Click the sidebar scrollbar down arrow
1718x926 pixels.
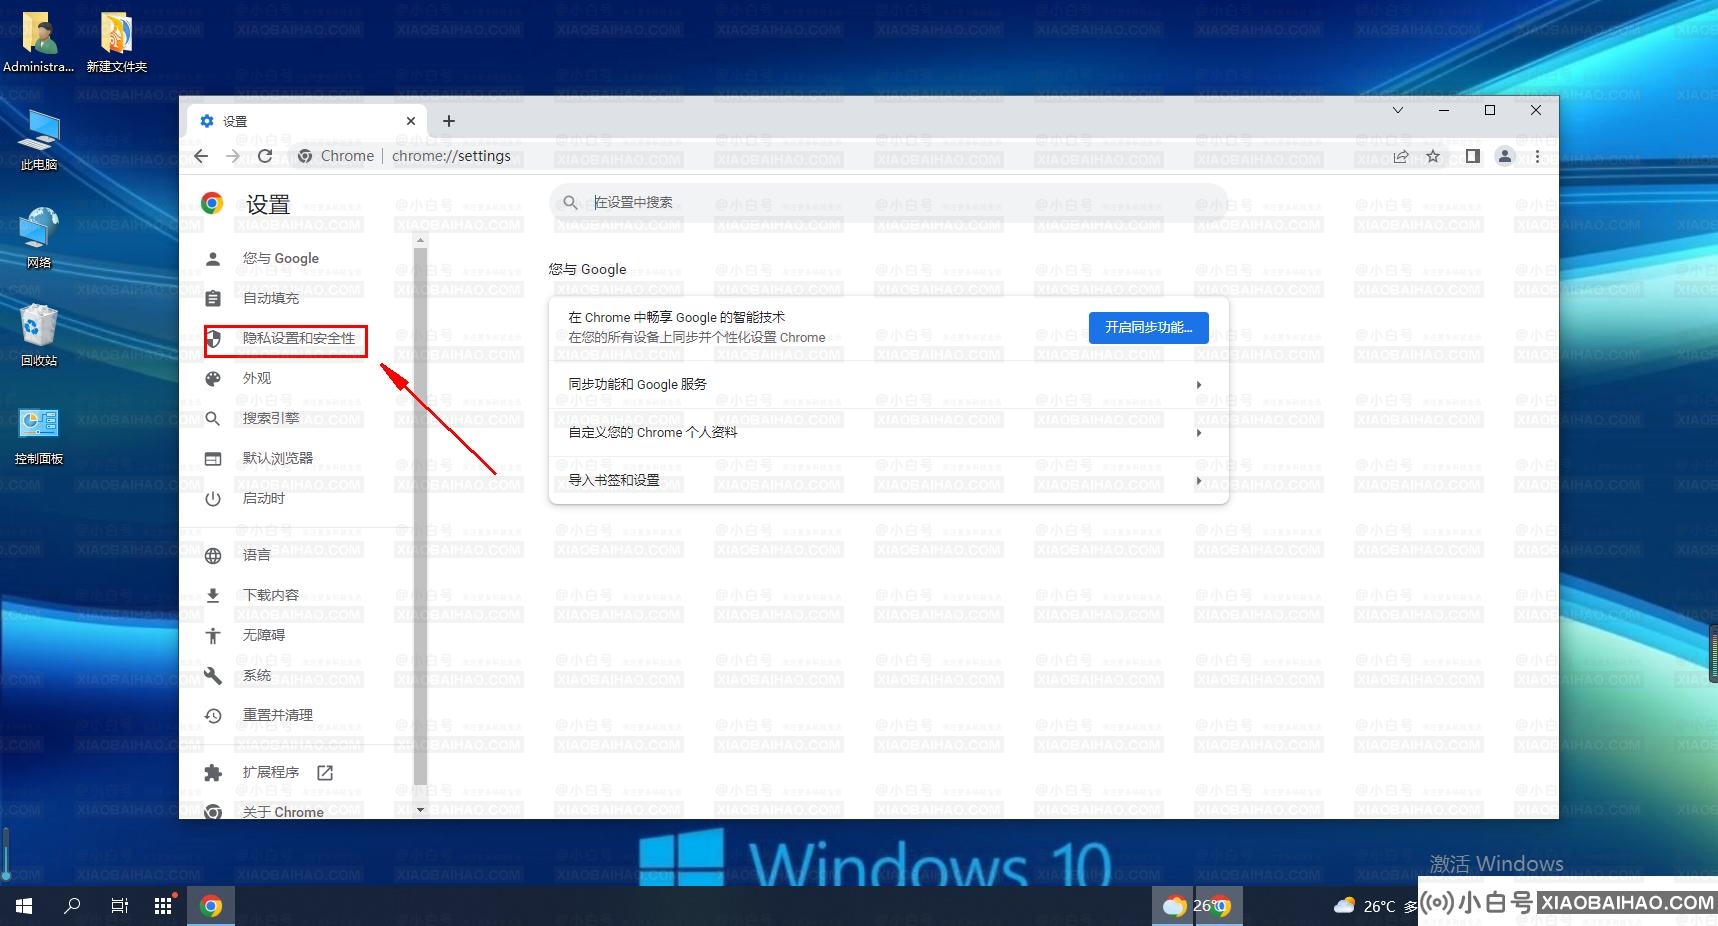420,810
